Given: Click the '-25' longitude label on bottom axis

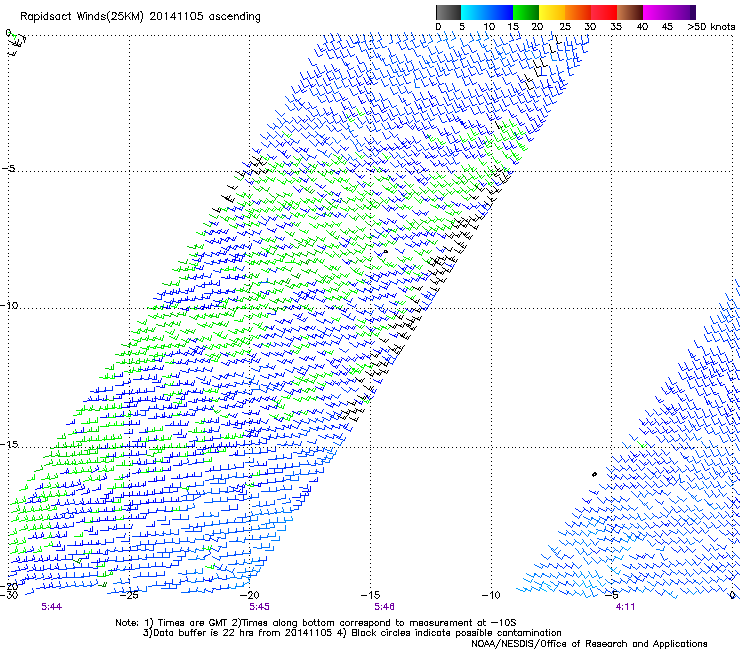Looking at the screenshot, I should coord(129,595).
